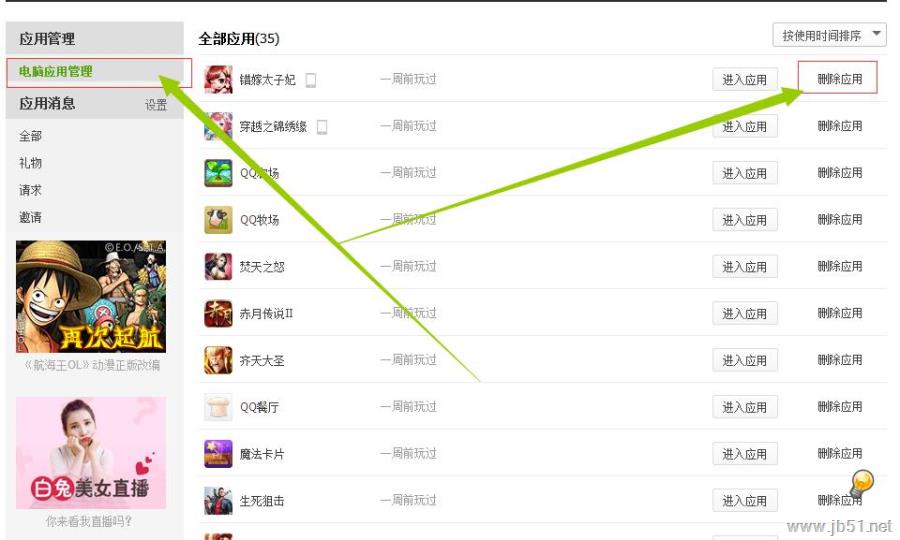Show 请求 messages in sidebar
Image resolution: width=900 pixels, height=540 pixels.
[x=30, y=190]
